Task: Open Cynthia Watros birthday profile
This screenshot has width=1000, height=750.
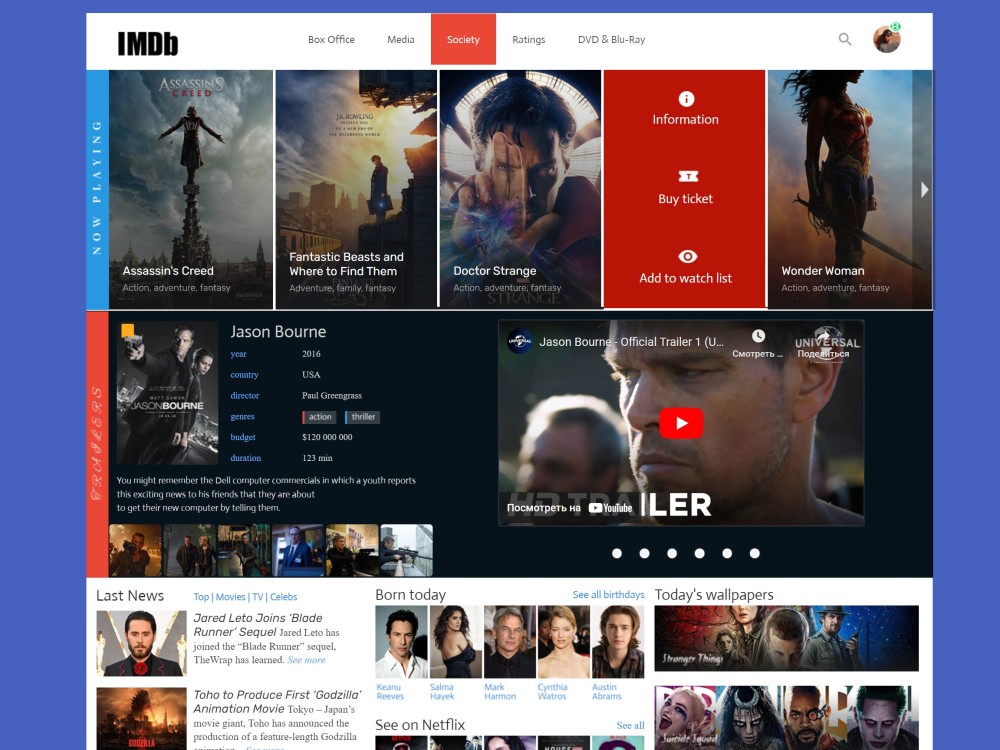Action: (564, 642)
